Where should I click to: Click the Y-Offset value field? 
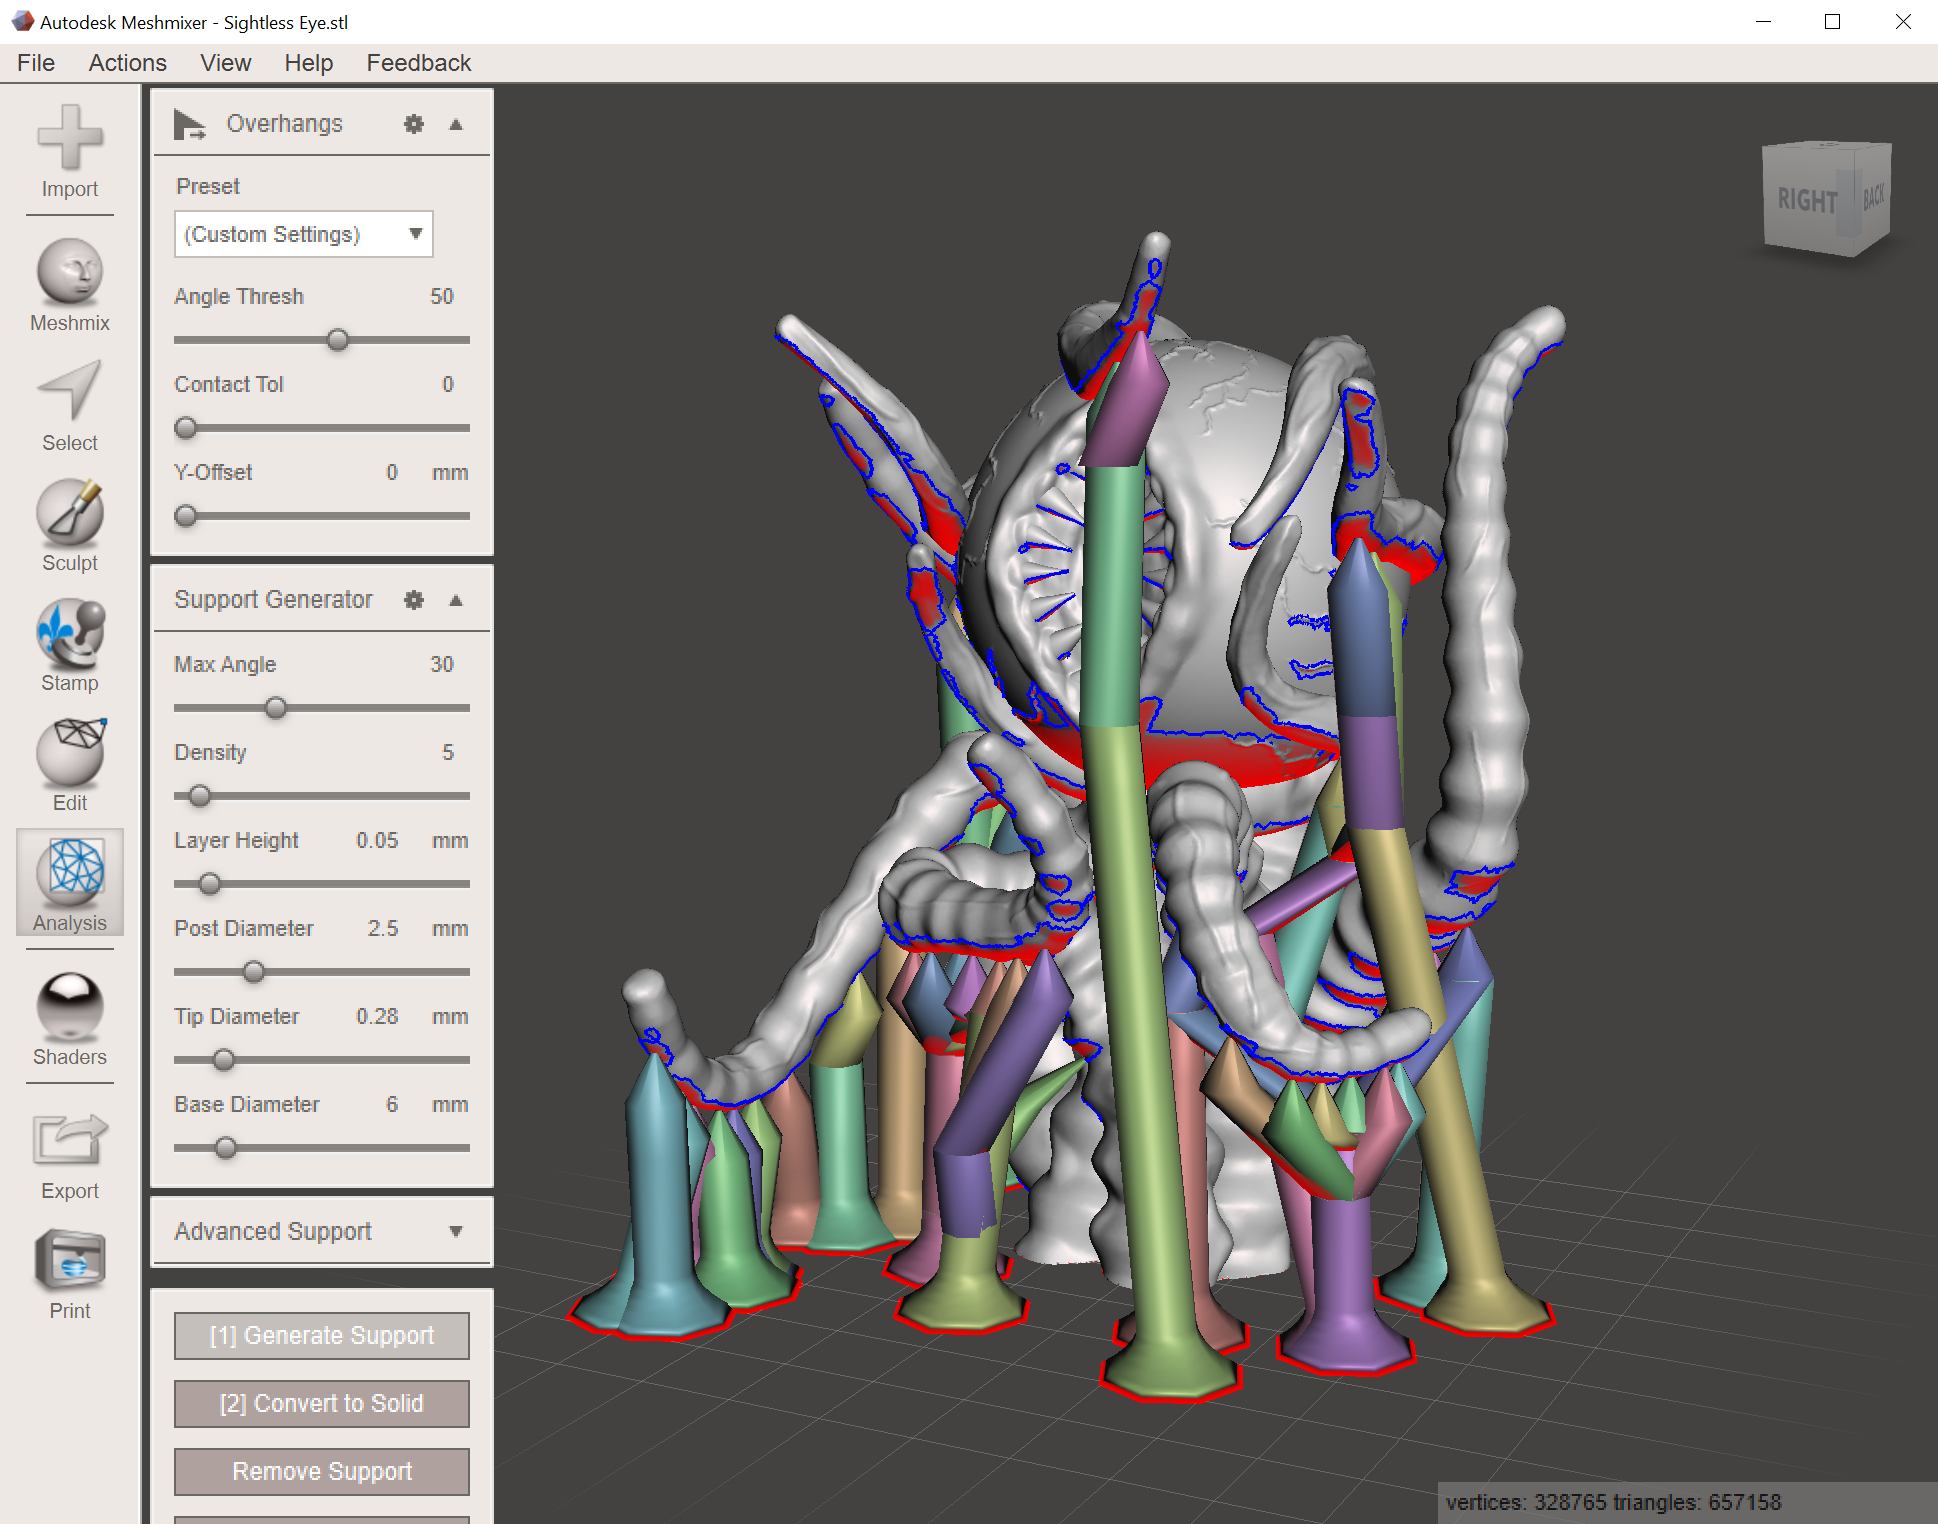pyautogui.click(x=392, y=472)
